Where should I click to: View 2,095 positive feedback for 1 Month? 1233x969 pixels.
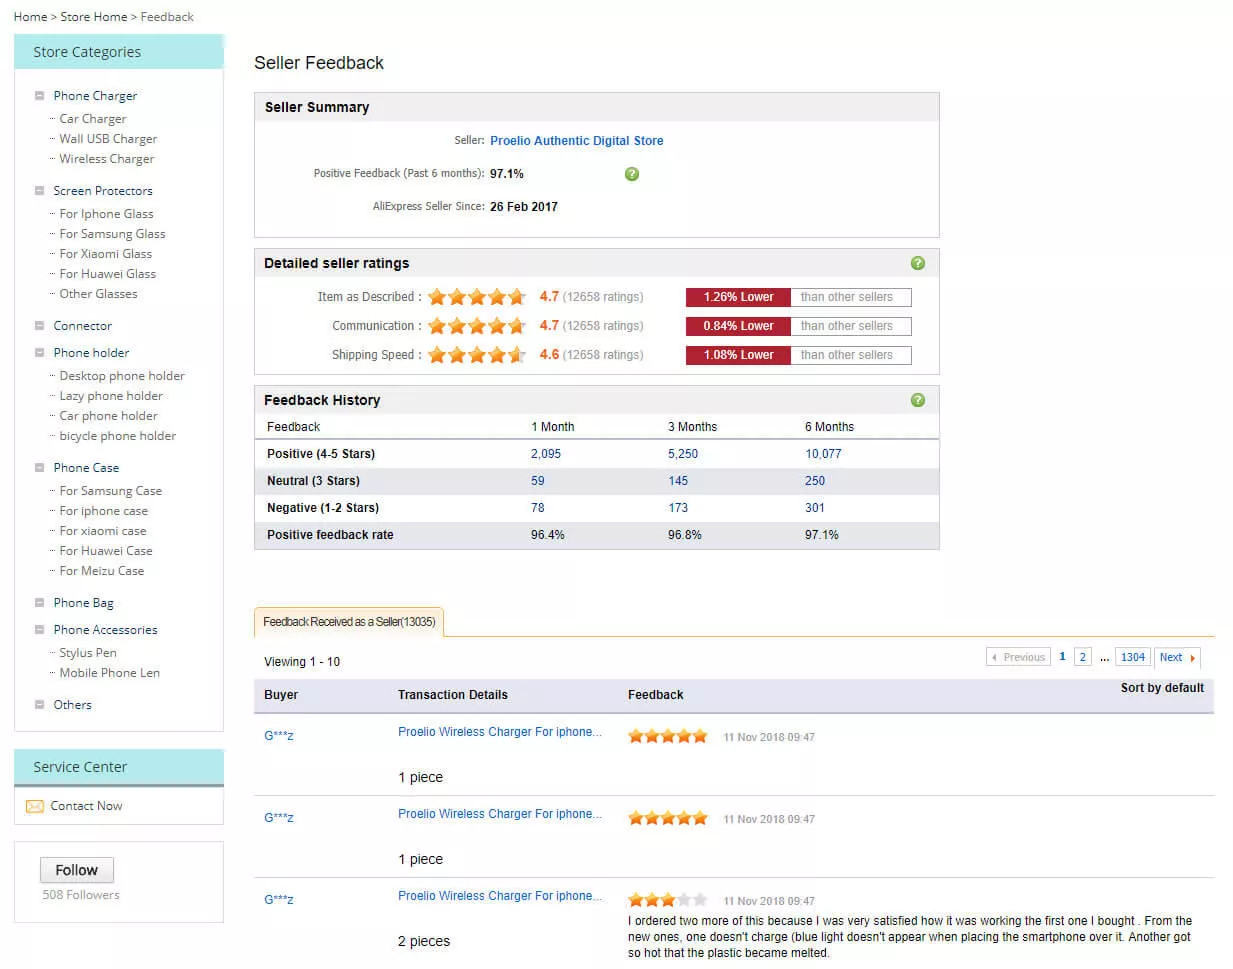tap(546, 454)
